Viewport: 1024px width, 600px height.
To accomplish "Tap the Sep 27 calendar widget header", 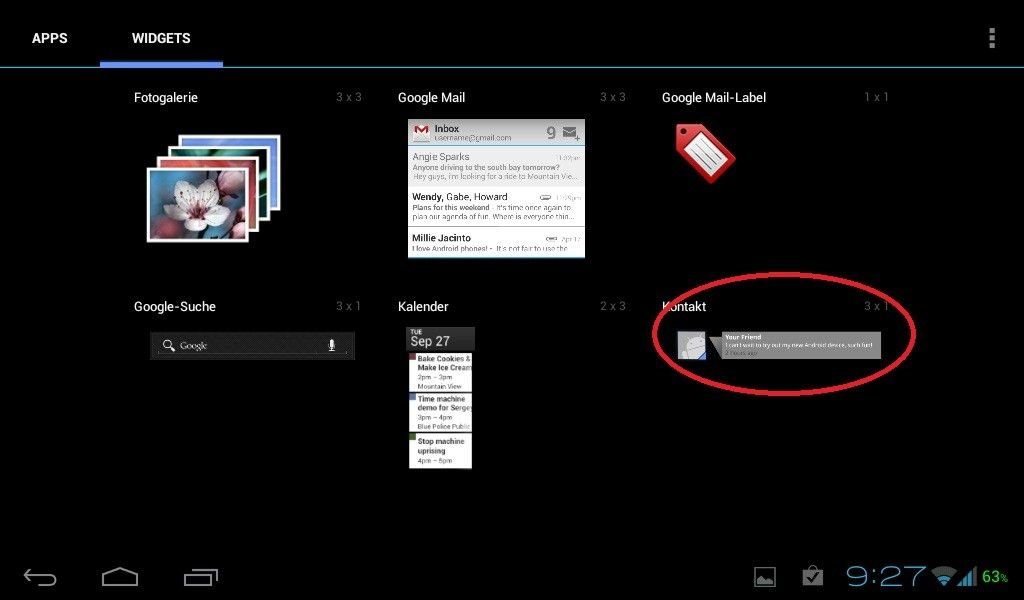I will [x=440, y=339].
